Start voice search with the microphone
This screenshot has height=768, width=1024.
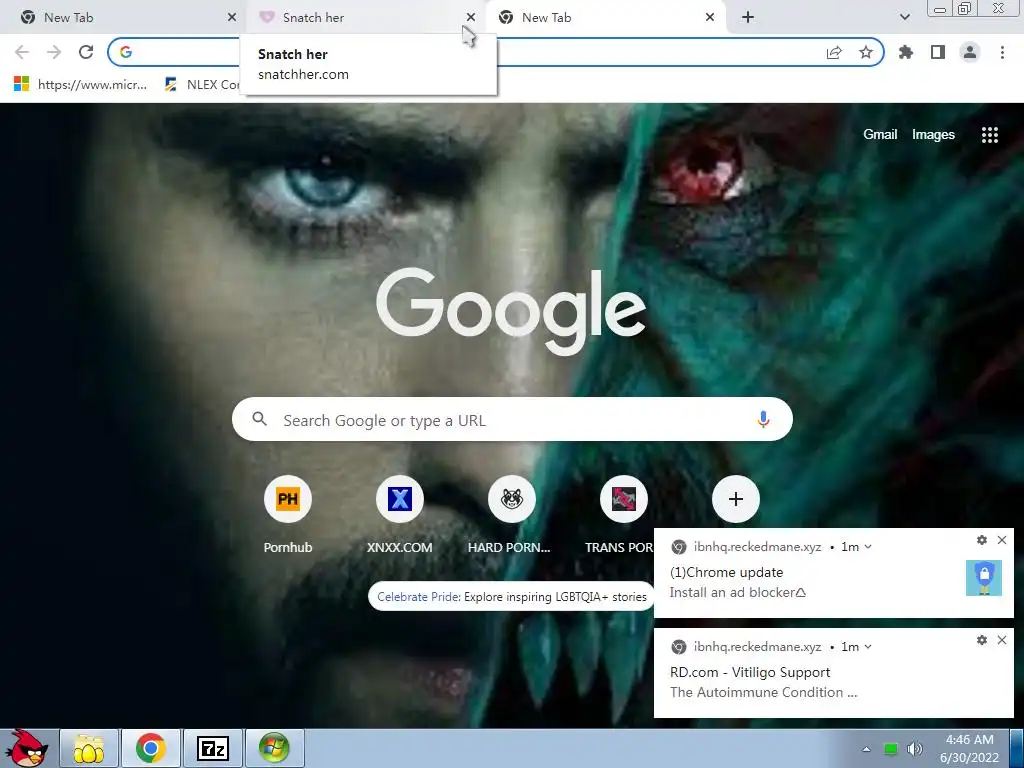pyautogui.click(x=763, y=419)
